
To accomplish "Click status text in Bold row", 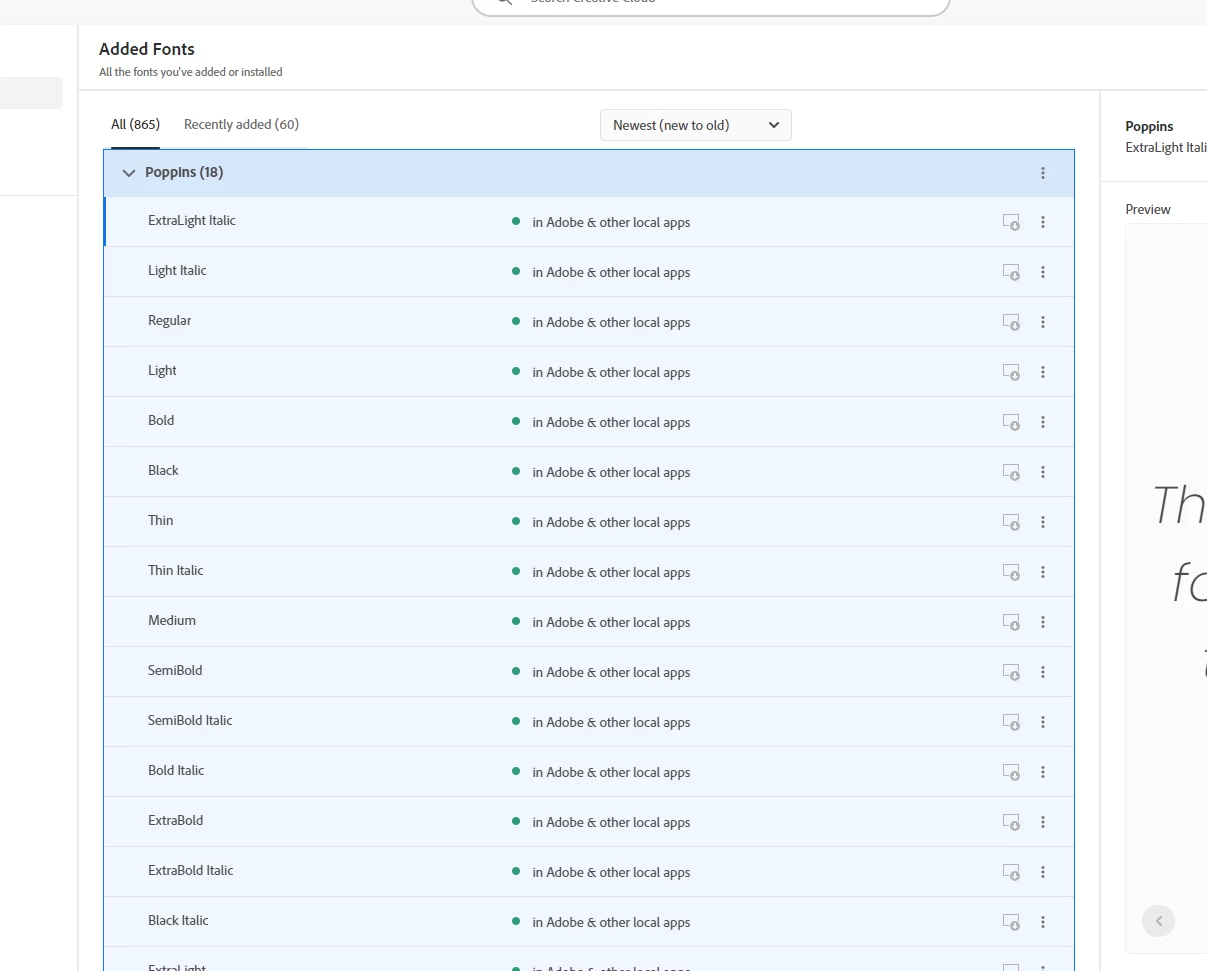I will pyautogui.click(x=611, y=422).
